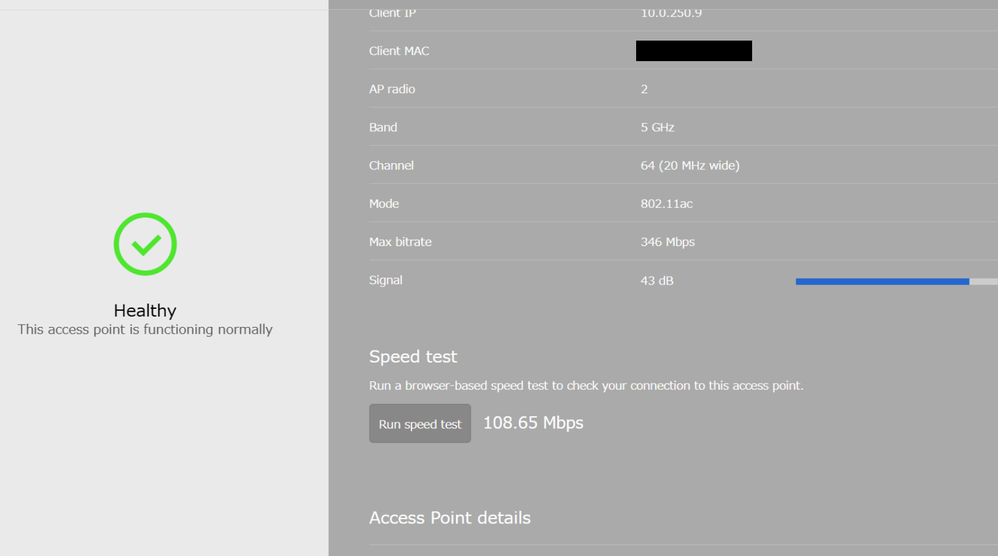998x556 pixels.
Task: Click the AP radio row label
Action: [392, 89]
